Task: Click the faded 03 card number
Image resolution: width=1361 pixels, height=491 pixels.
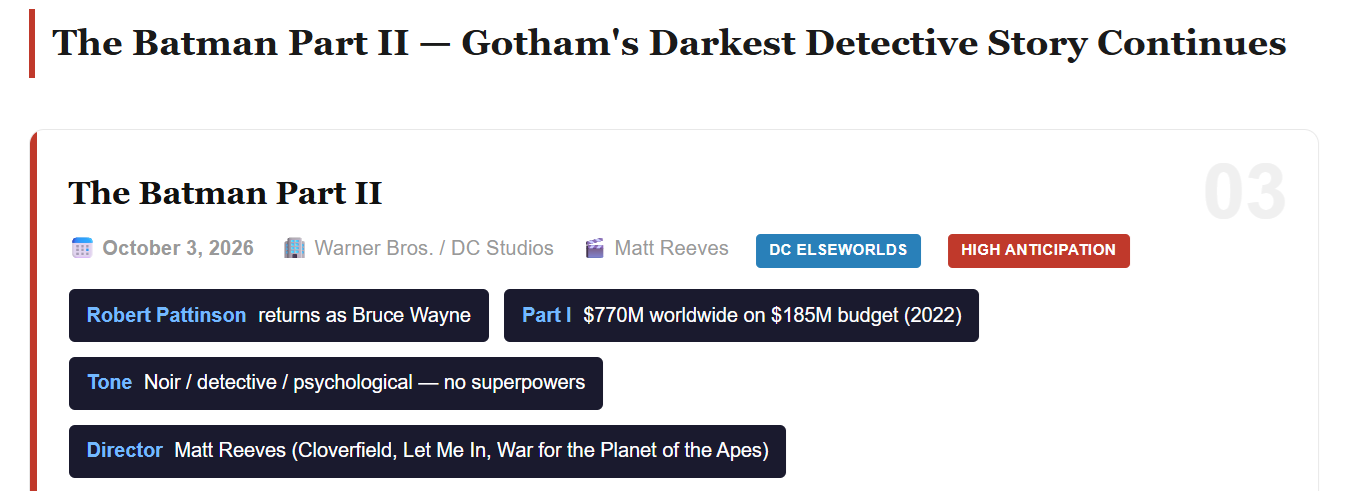Action: tap(1243, 193)
